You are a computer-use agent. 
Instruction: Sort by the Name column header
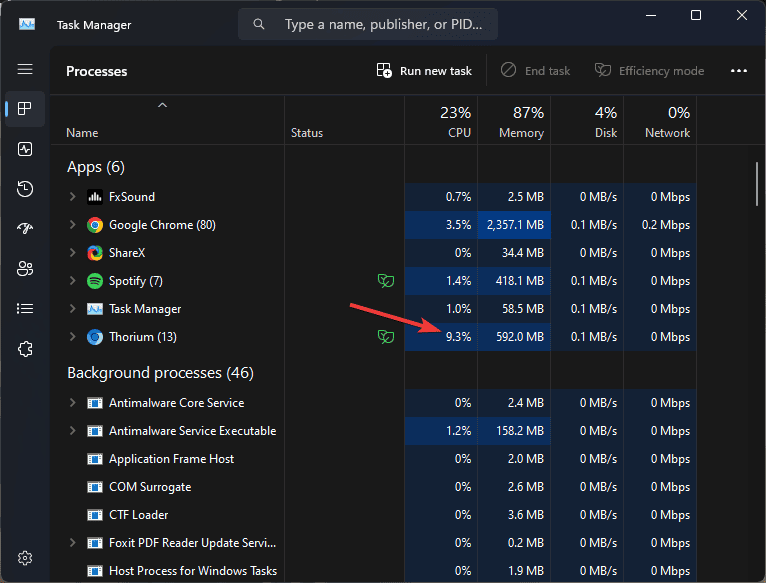(168, 120)
